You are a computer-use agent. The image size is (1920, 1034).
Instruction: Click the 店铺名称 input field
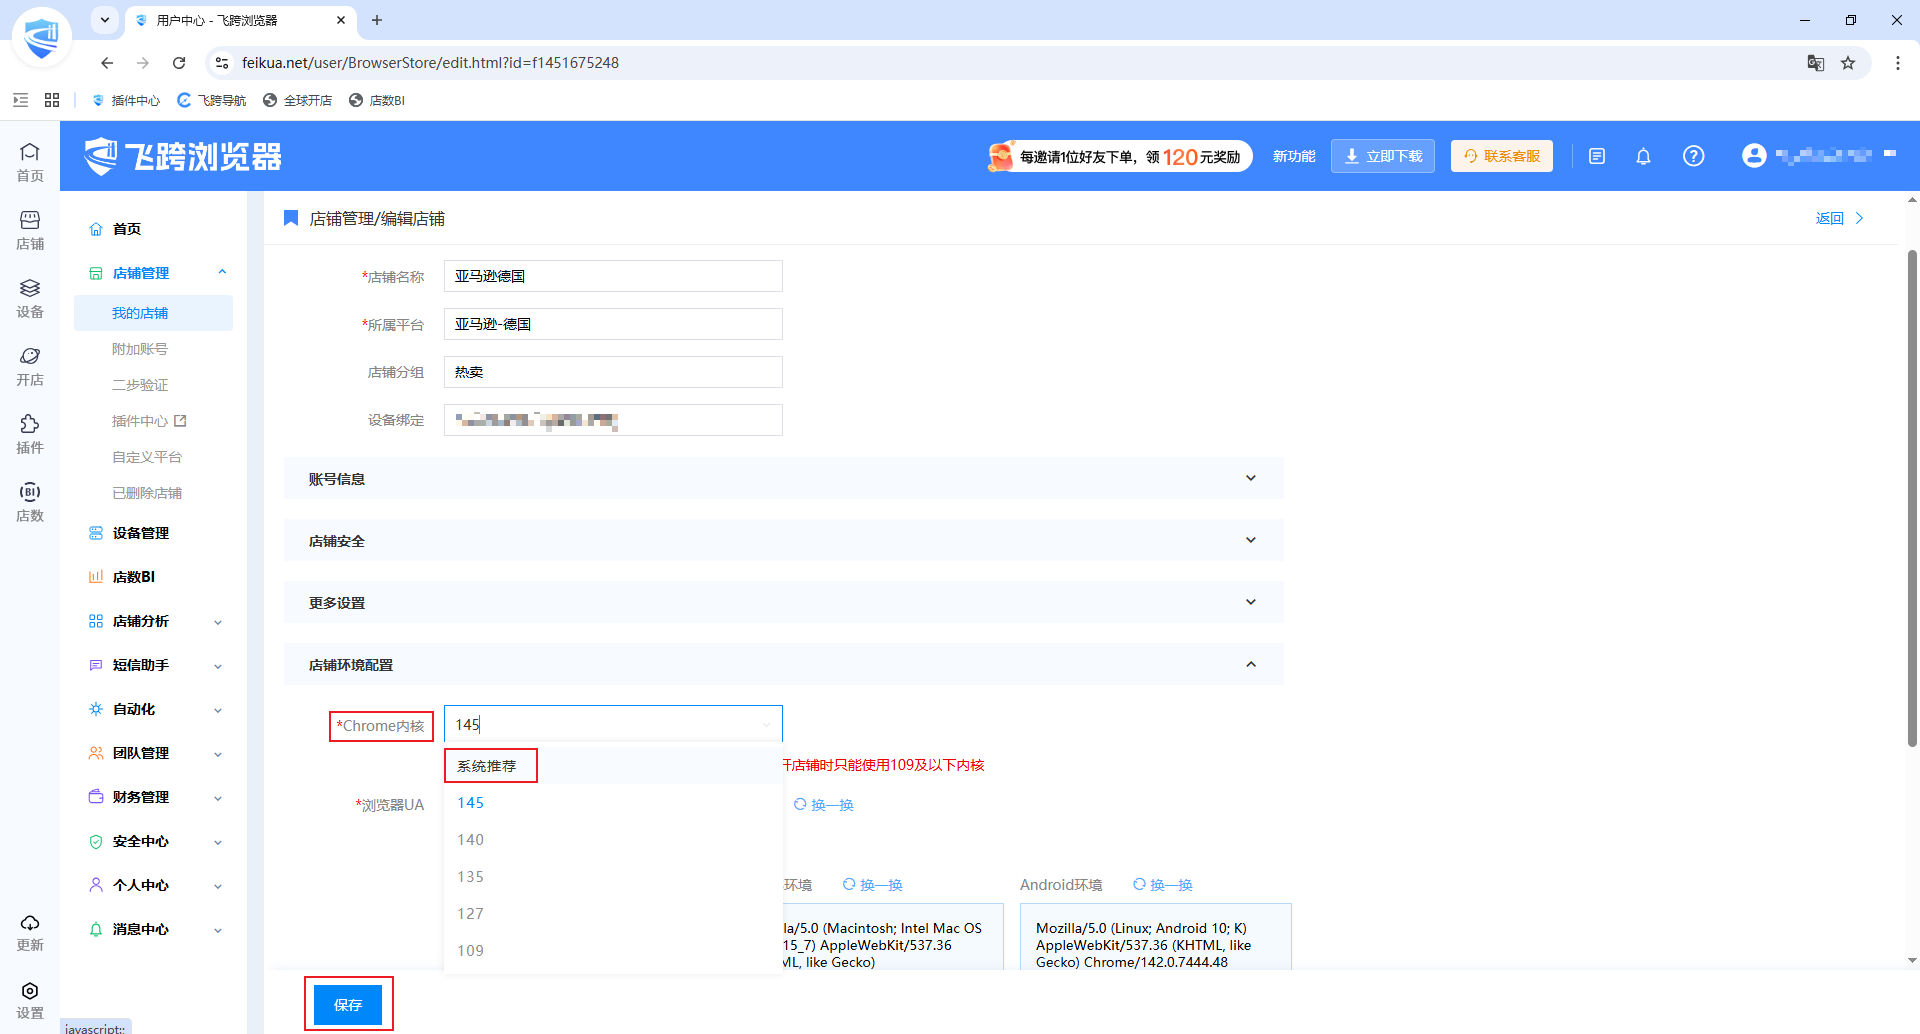(613, 276)
